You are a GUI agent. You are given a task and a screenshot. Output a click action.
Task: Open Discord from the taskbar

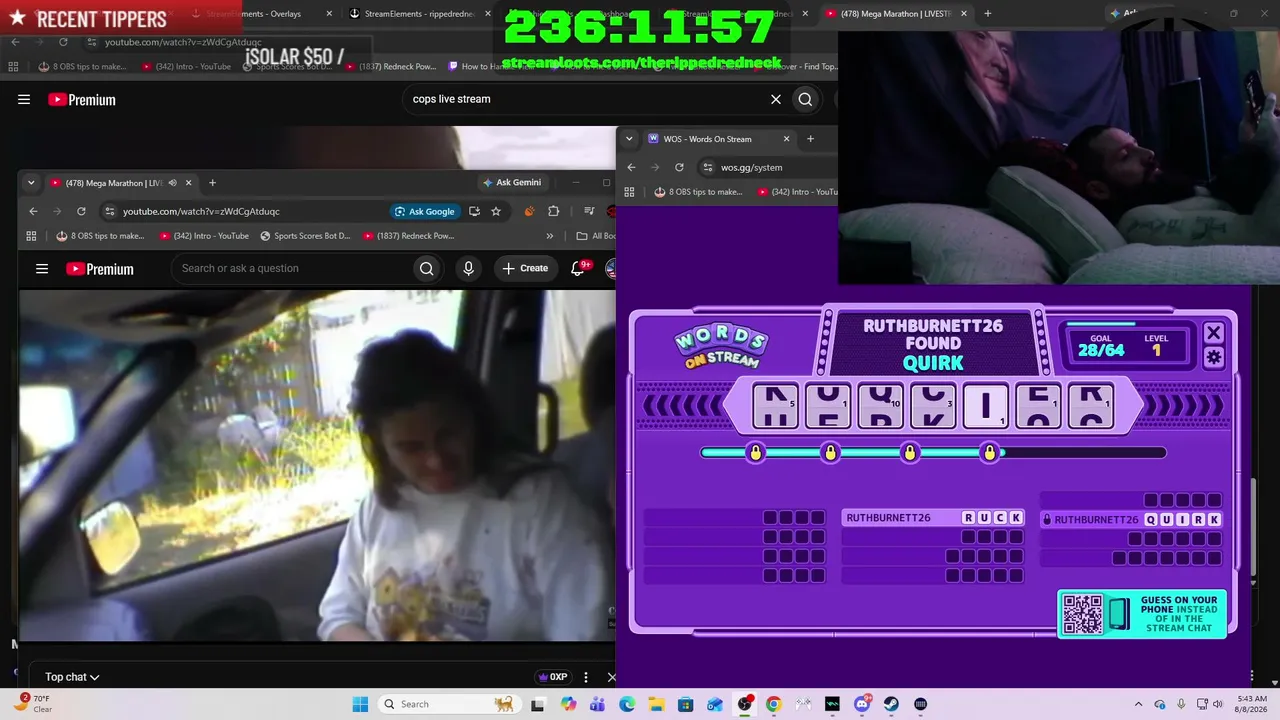[862, 704]
